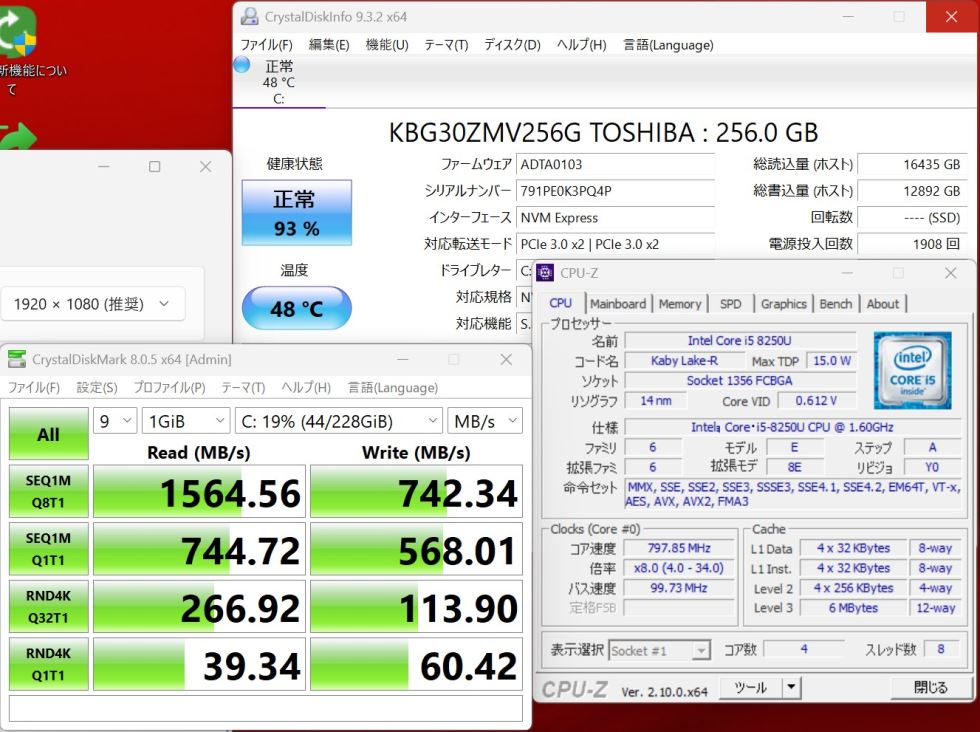This screenshot has width=980, height=732.
Task: Open 言語(Language) menu in CrystalDiskMark
Action: (392, 388)
